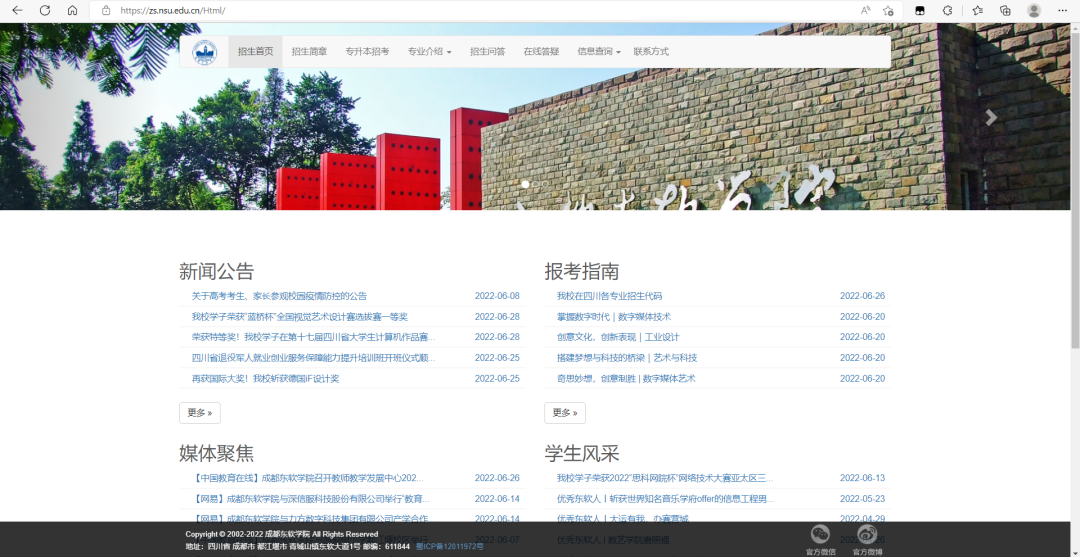Open 【网易】成都东软学院与深信服科技 article
Screen dimensions: 1080x557
pyautogui.click(x=311, y=498)
